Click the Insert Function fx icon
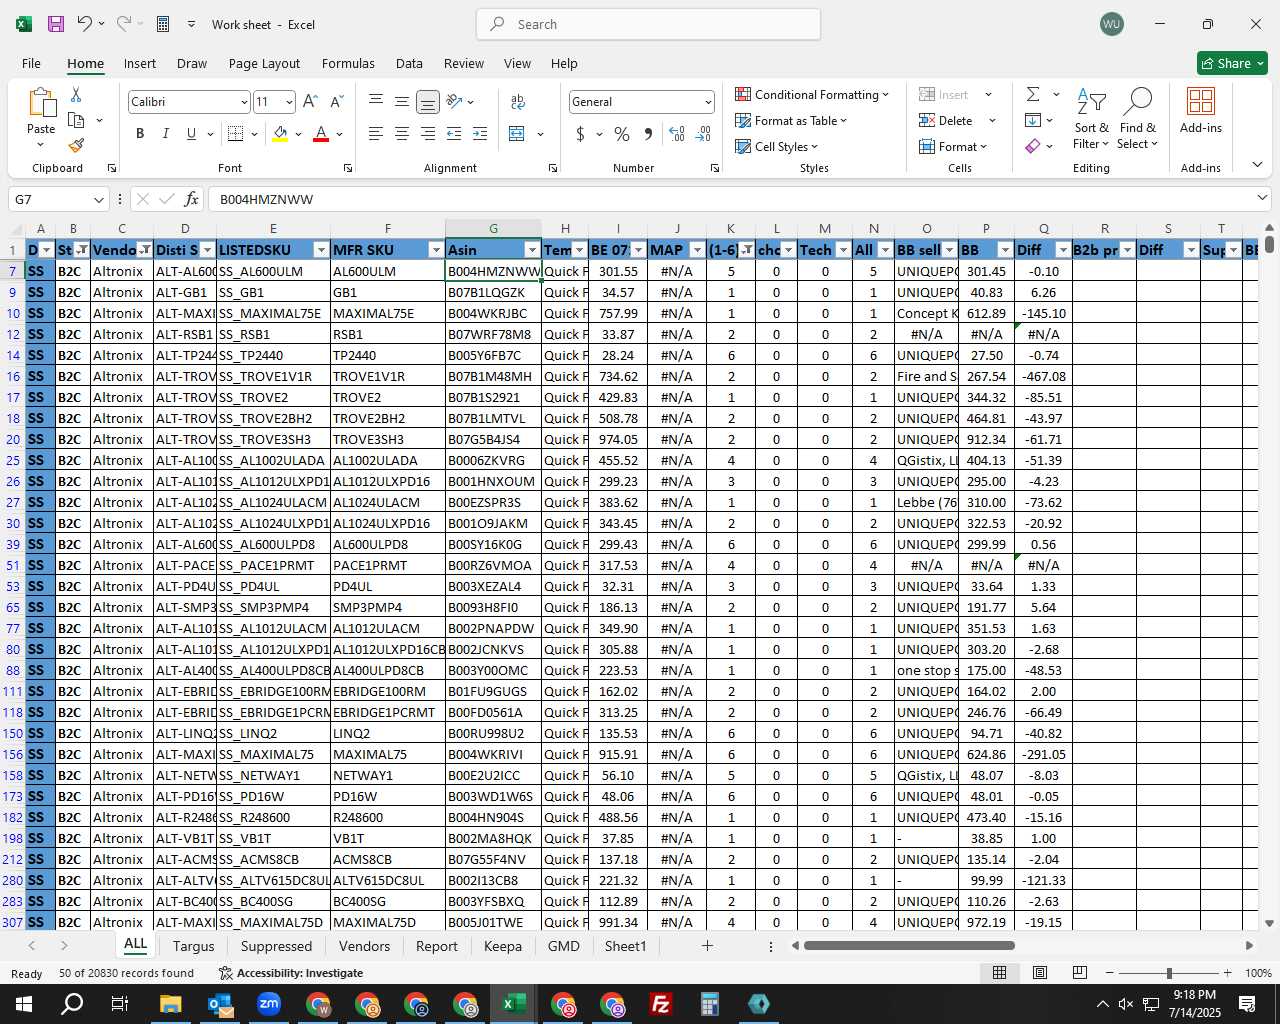 click(x=192, y=199)
